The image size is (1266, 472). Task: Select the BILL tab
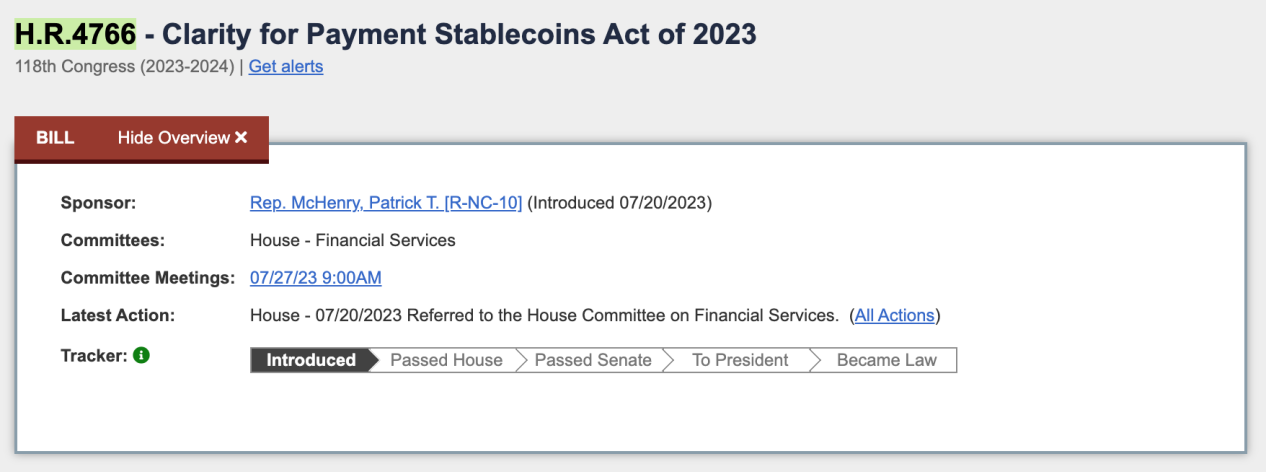click(x=56, y=138)
